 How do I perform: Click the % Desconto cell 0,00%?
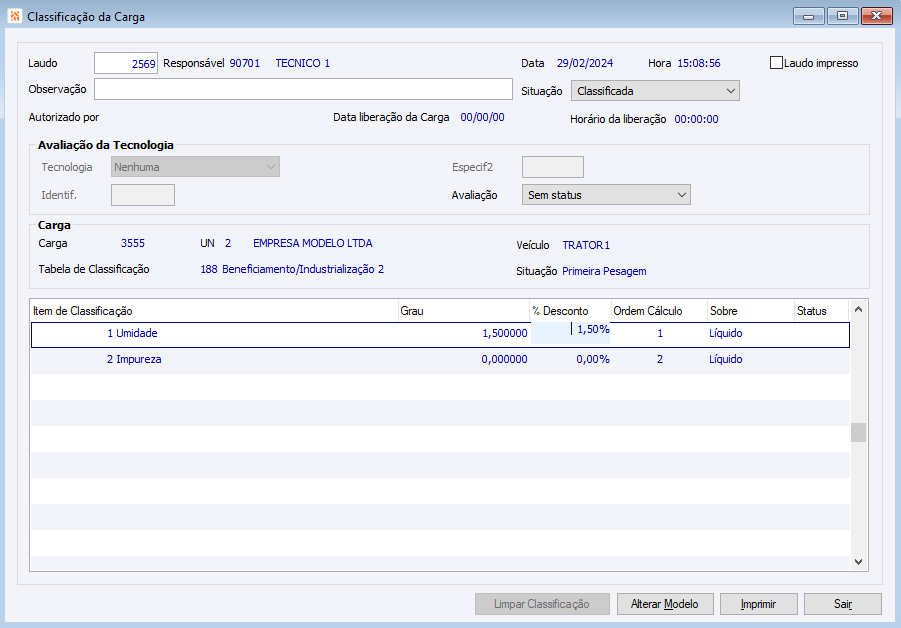(593, 359)
